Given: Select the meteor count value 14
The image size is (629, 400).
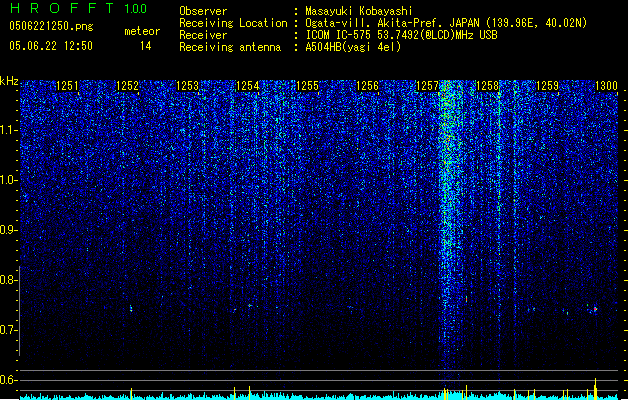Looking at the screenshot, I should coord(146,46).
